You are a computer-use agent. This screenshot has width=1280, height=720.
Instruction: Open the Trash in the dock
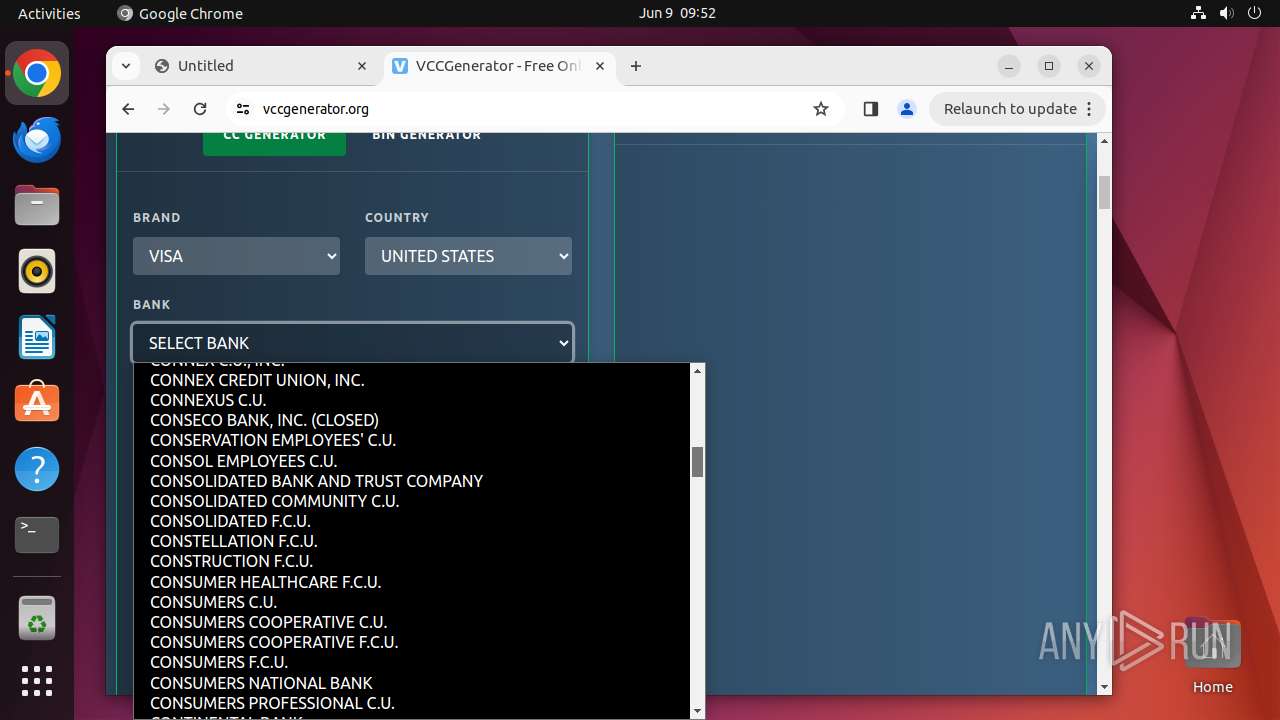click(x=37, y=617)
